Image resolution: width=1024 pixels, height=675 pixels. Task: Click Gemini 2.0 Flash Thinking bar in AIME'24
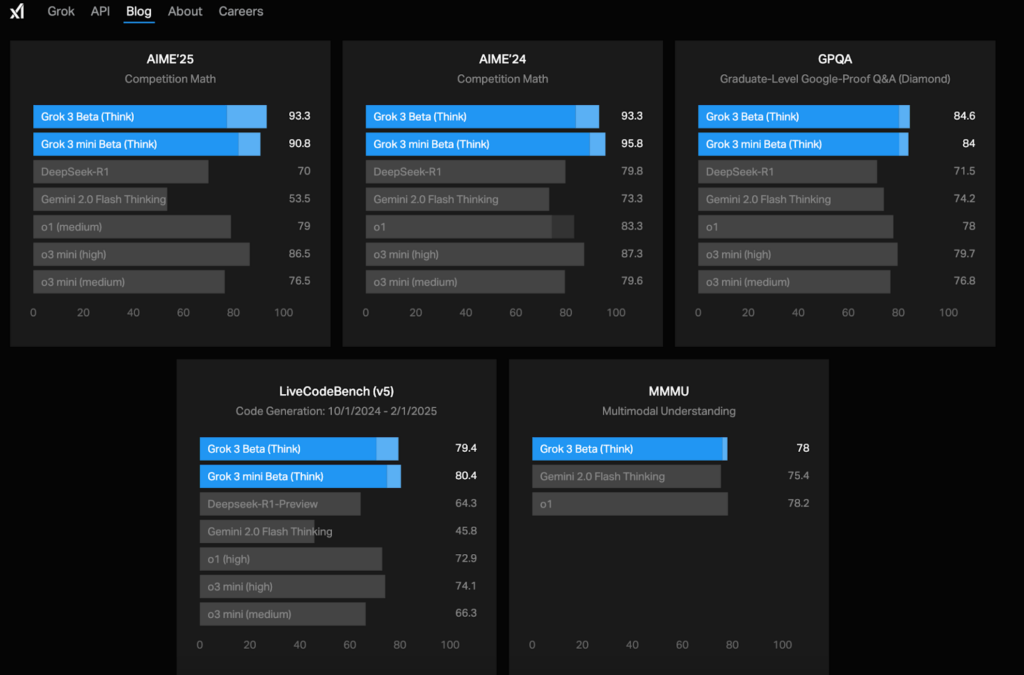(457, 199)
